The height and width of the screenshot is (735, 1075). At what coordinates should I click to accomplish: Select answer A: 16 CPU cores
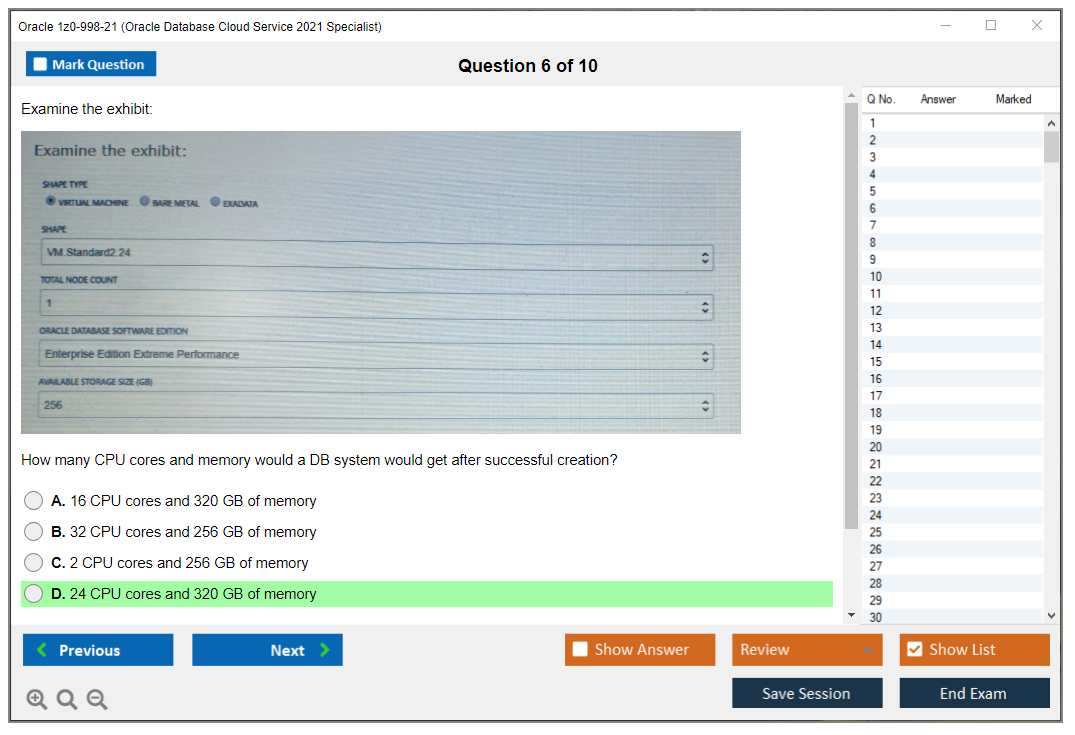(x=34, y=501)
